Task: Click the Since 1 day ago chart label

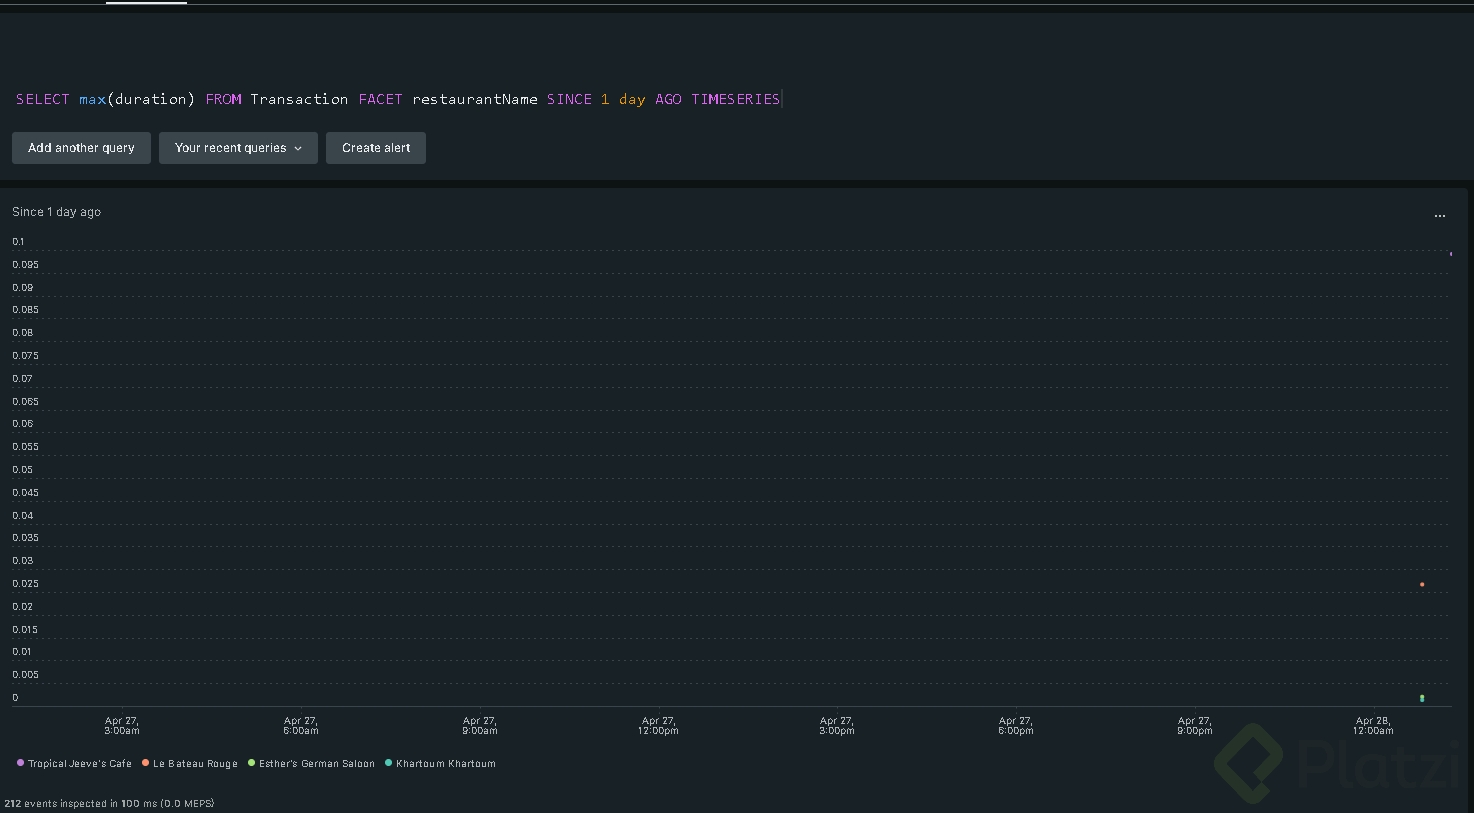Action: click(56, 212)
